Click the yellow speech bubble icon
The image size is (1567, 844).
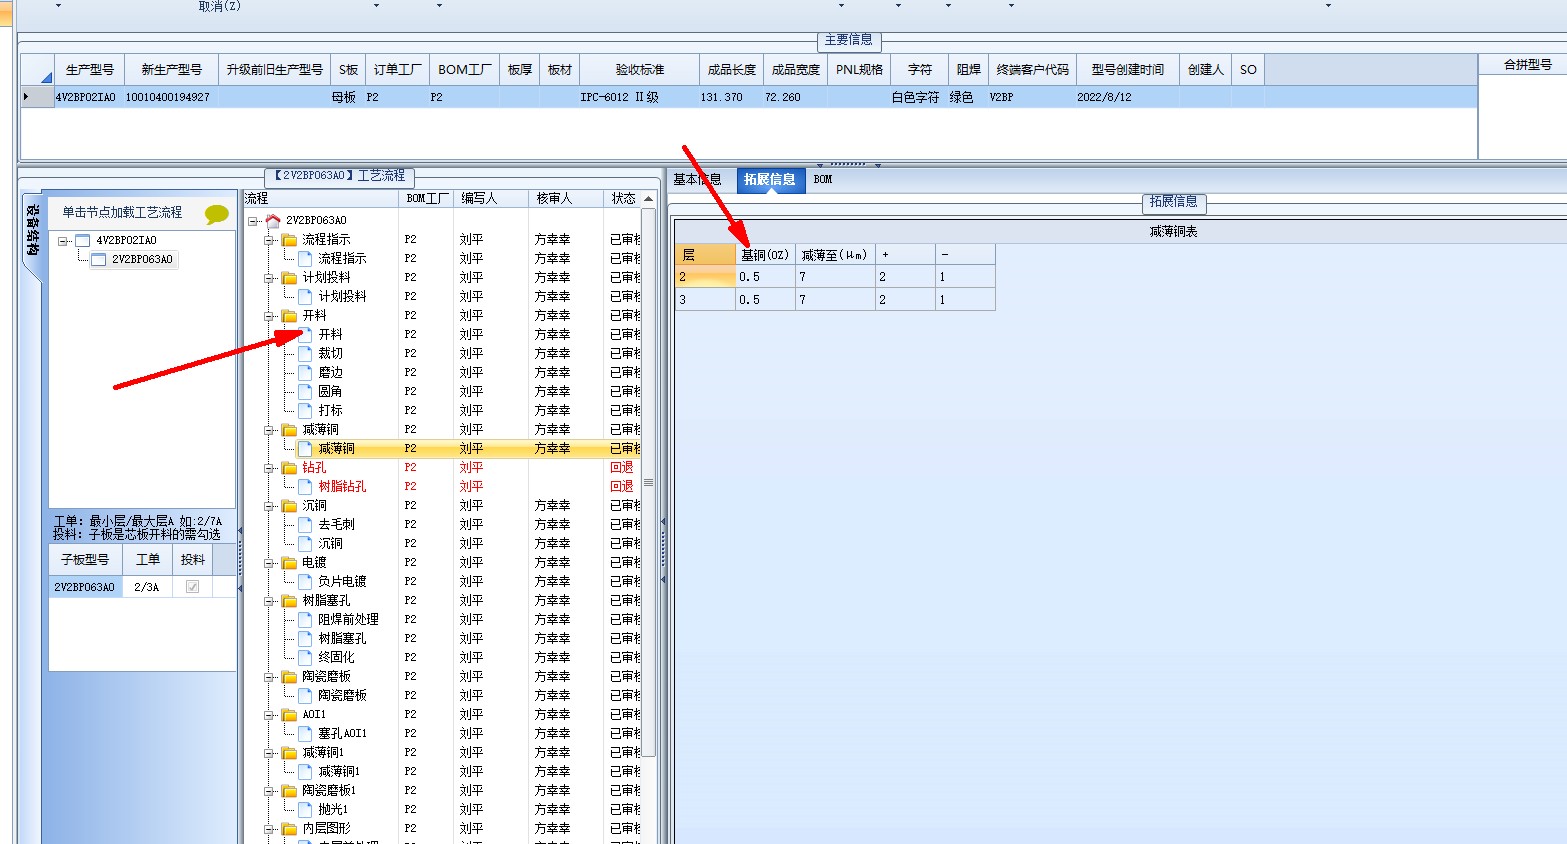point(216,214)
